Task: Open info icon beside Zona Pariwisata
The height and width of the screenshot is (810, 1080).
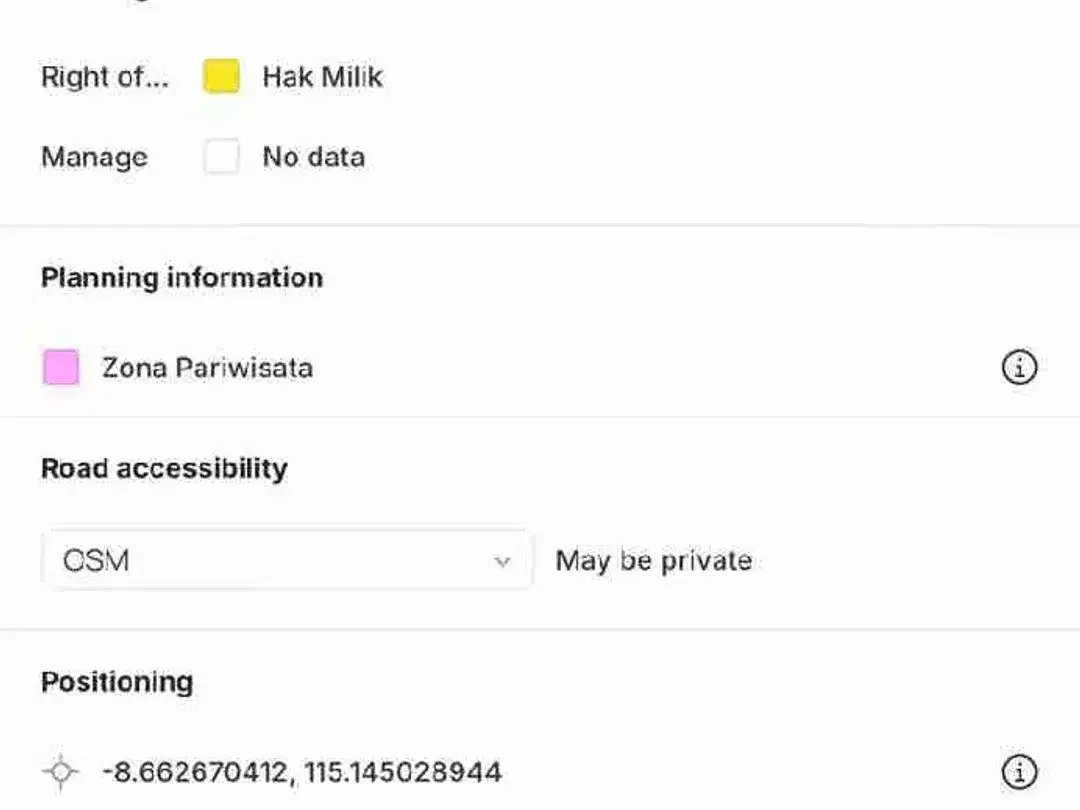Action: 1019,367
